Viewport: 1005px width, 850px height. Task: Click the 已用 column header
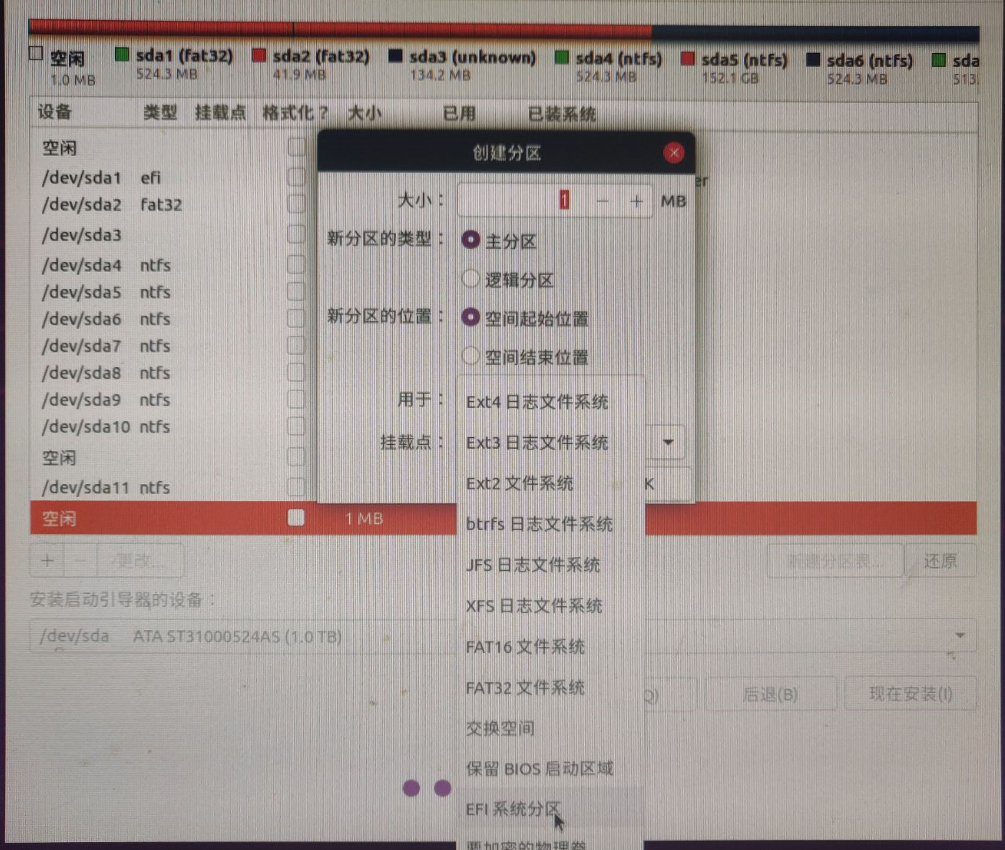[460, 114]
